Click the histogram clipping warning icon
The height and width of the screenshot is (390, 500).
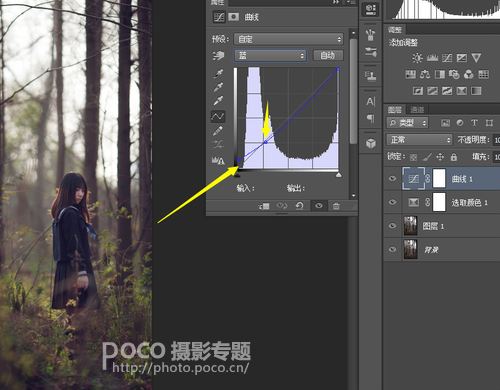click(218, 160)
